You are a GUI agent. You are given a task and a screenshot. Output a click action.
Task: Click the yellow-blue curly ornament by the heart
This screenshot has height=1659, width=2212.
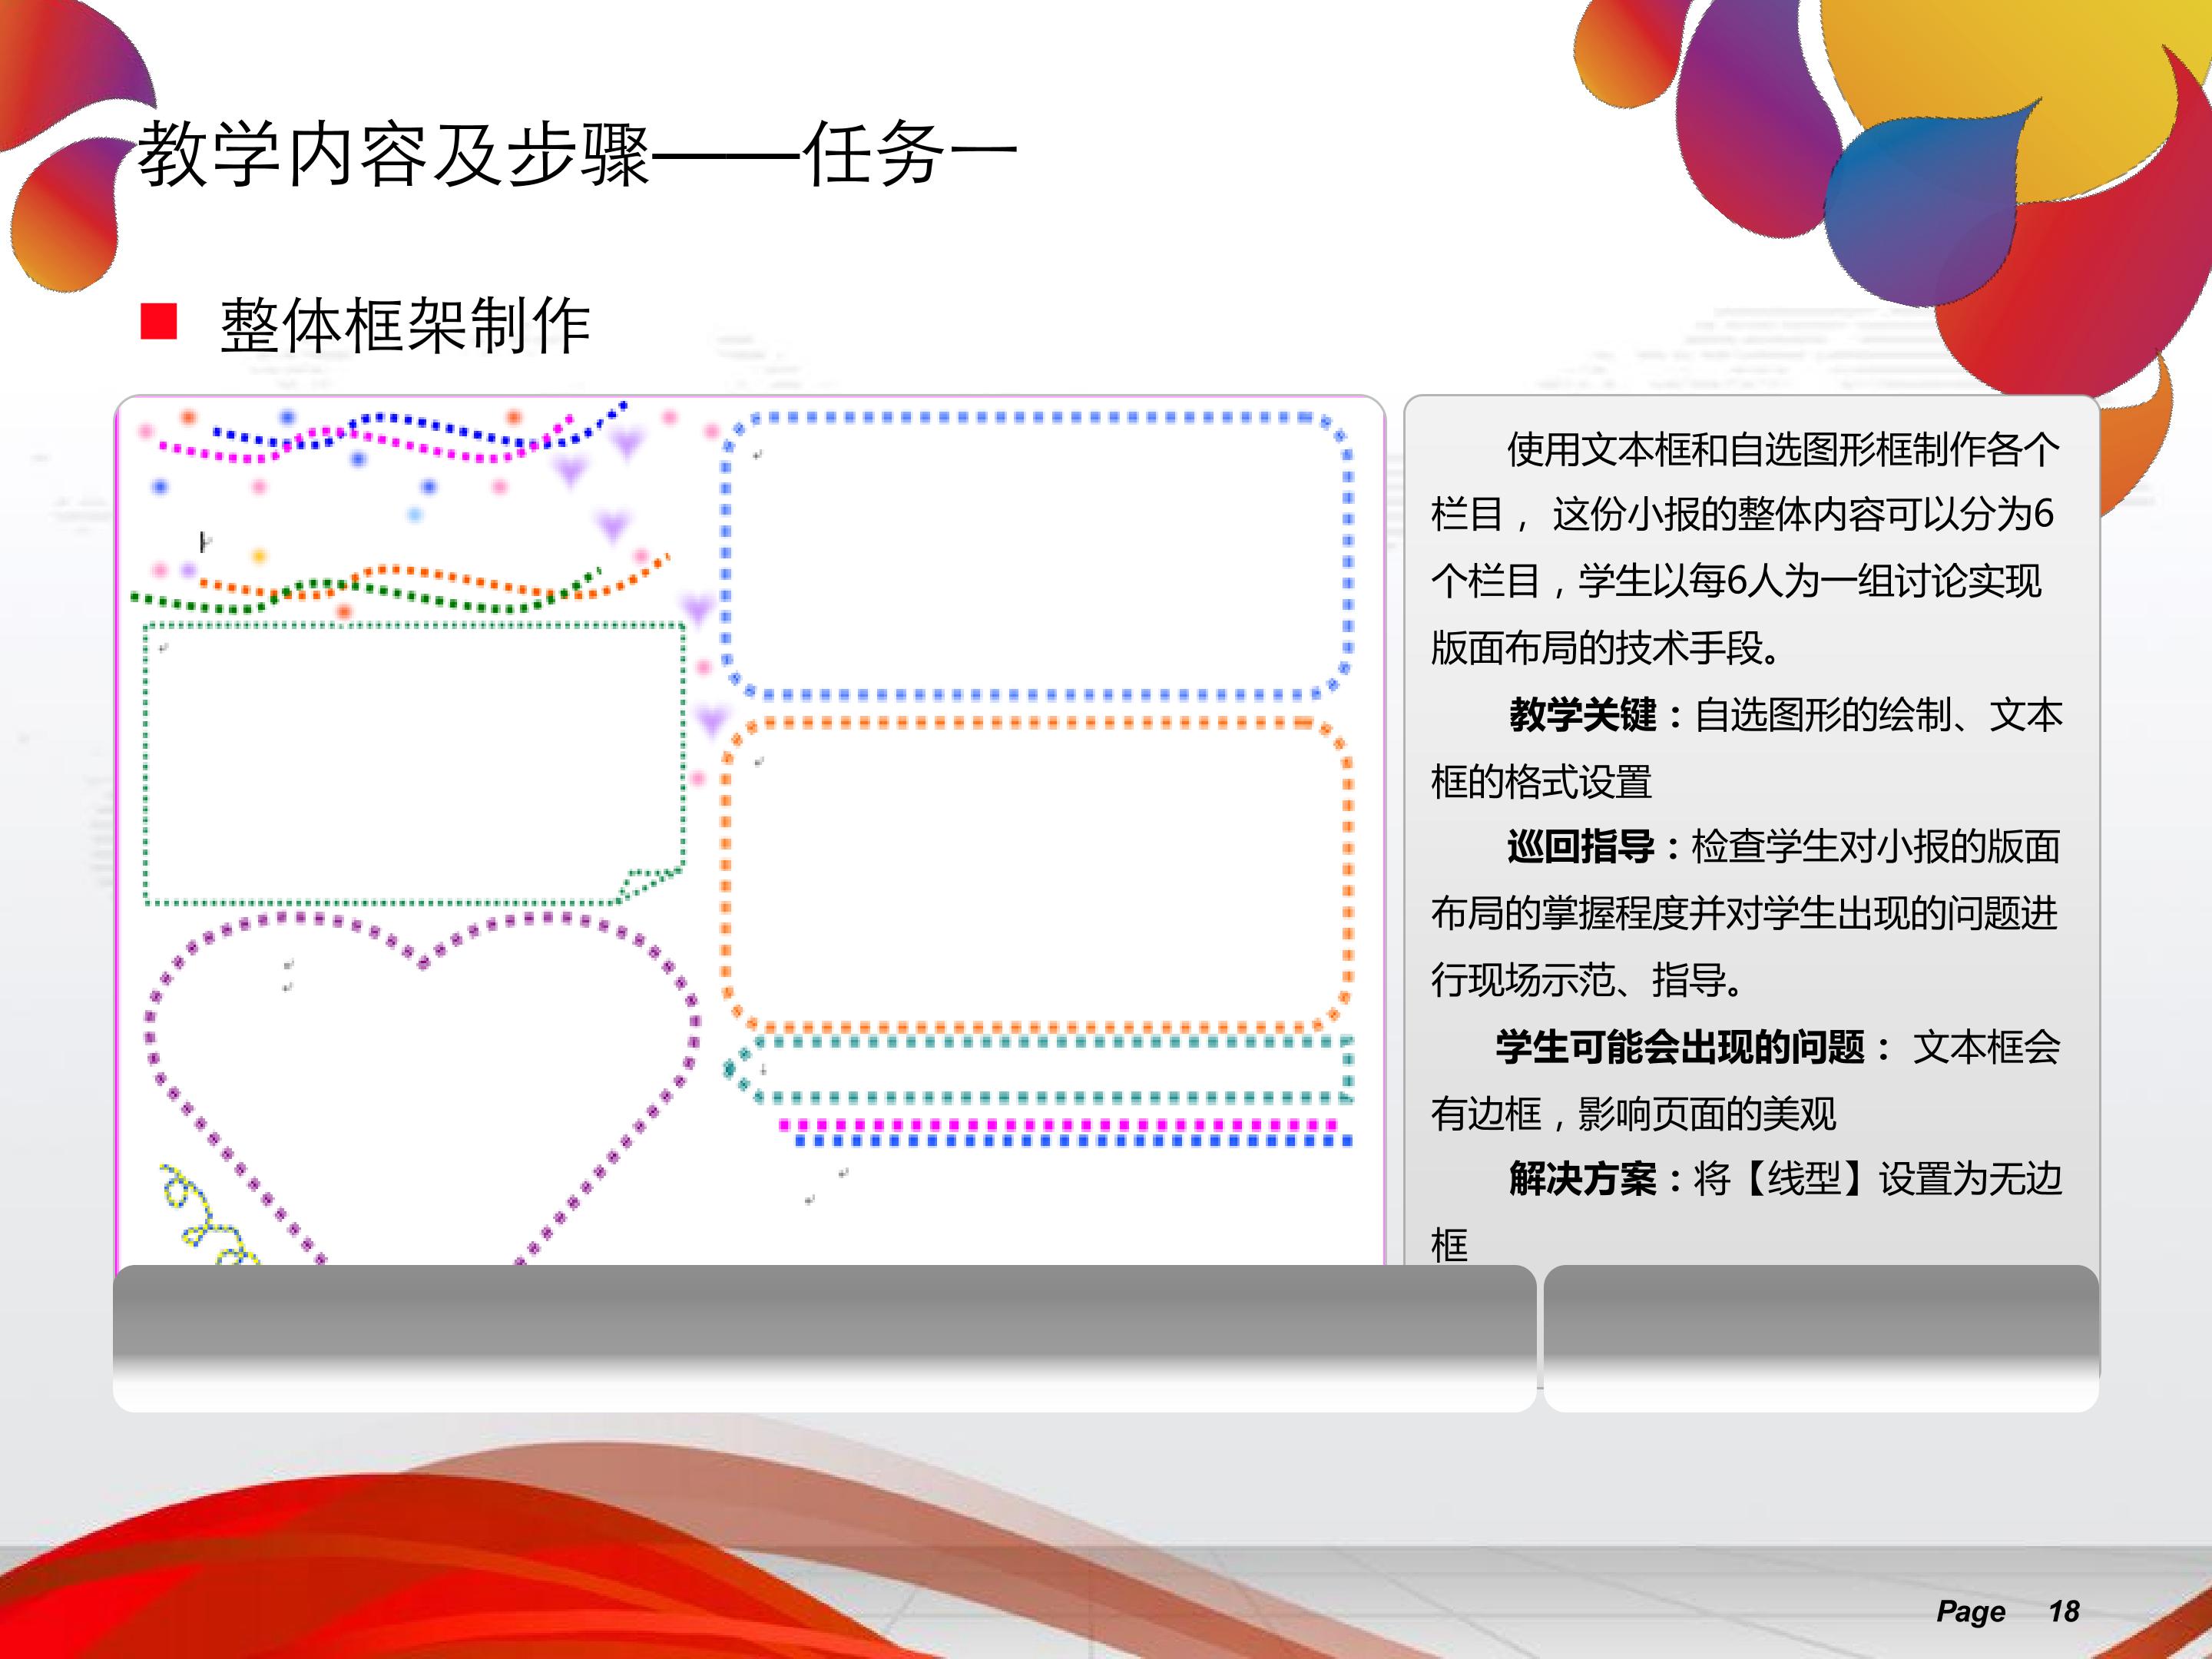click(208, 1215)
